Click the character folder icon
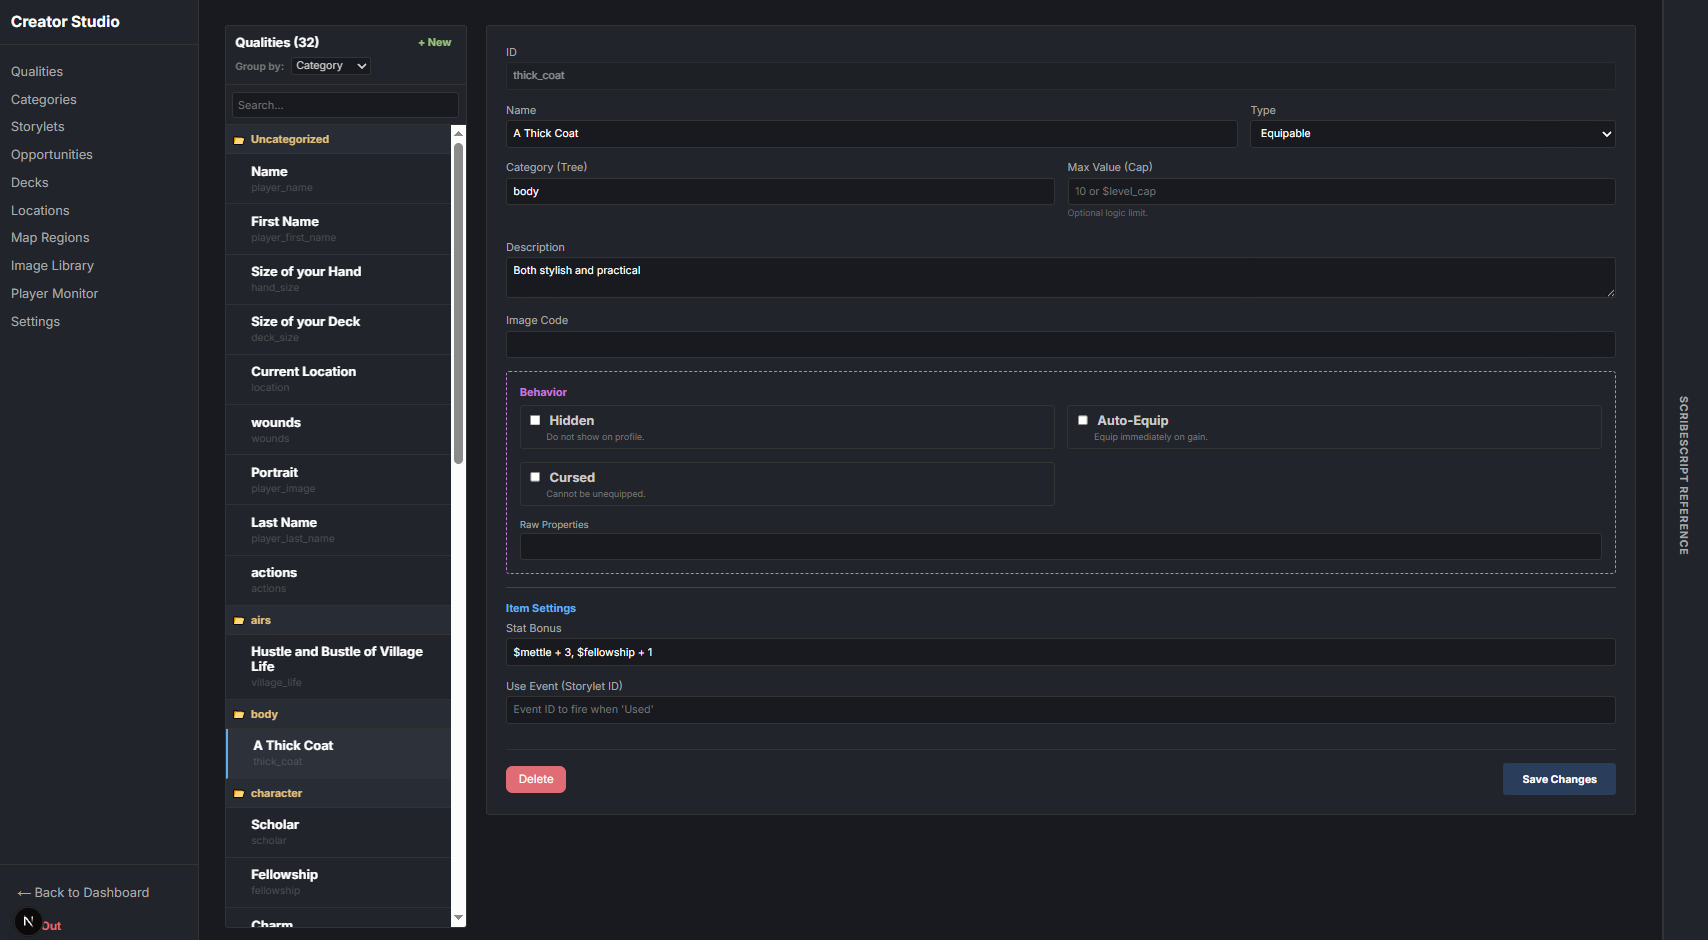Image resolution: width=1708 pixels, height=940 pixels. coord(239,794)
